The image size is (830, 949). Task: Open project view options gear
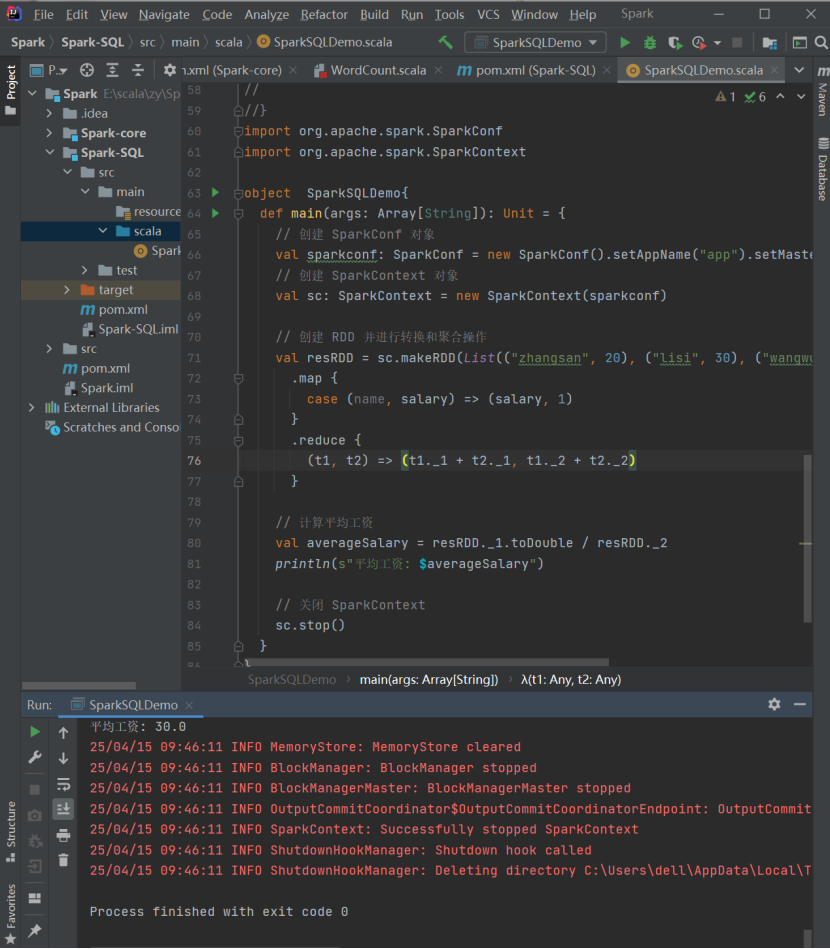pyautogui.click(x=170, y=70)
